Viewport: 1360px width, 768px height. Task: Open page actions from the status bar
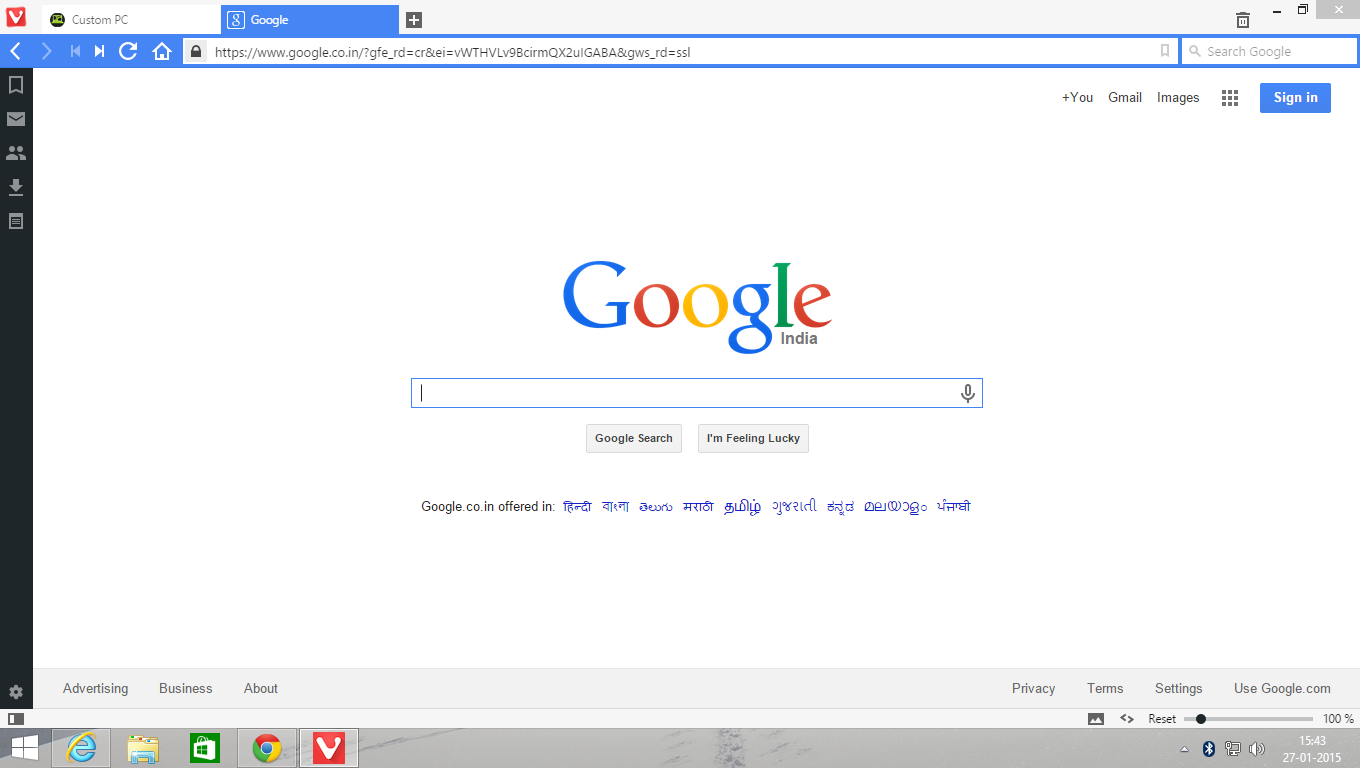(1127, 718)
